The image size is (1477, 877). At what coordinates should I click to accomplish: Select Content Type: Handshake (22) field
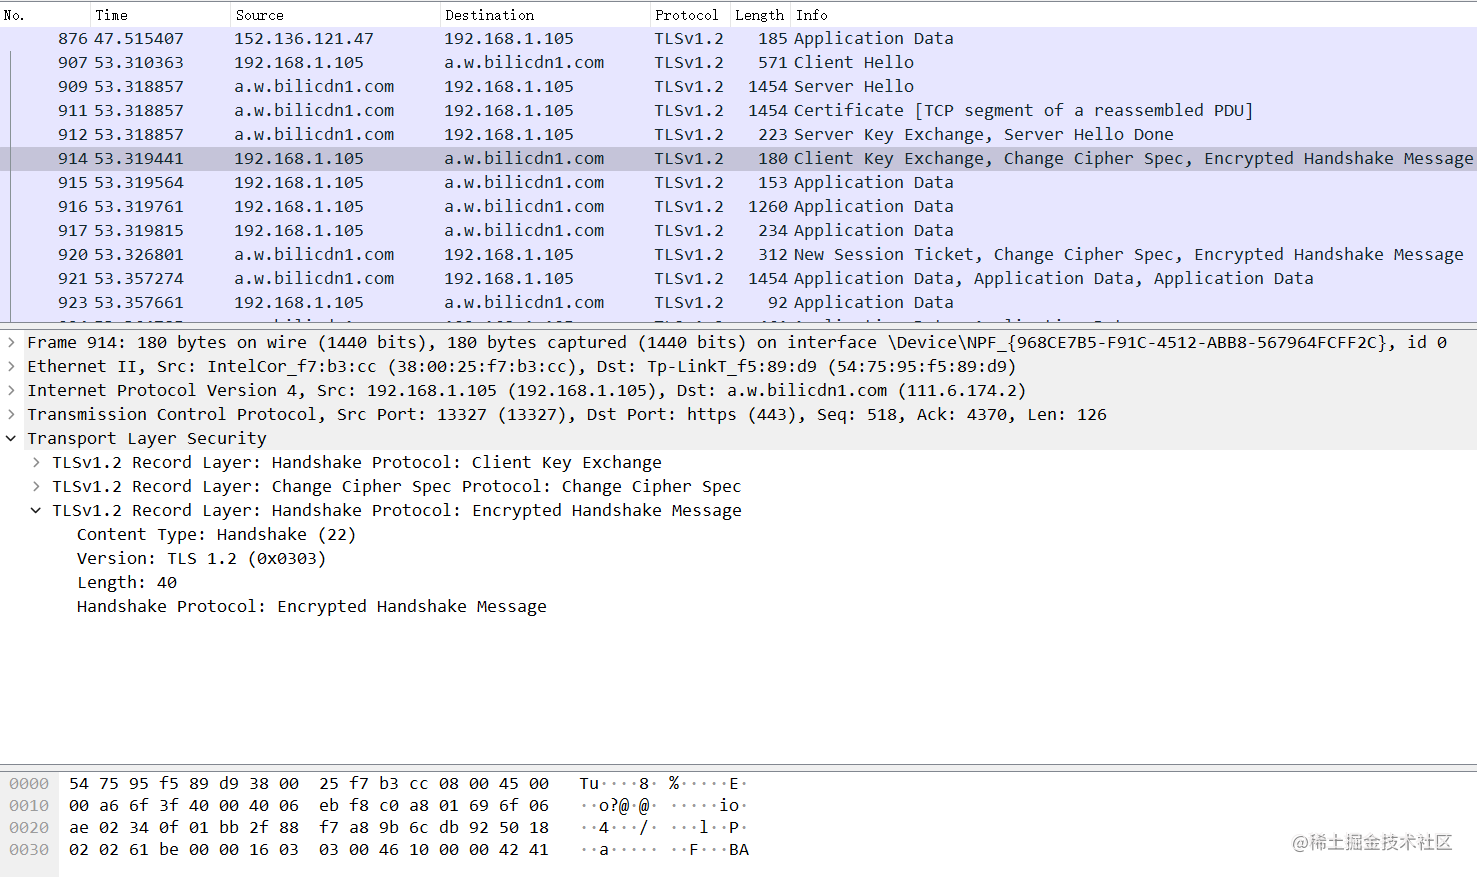(216, 534)
